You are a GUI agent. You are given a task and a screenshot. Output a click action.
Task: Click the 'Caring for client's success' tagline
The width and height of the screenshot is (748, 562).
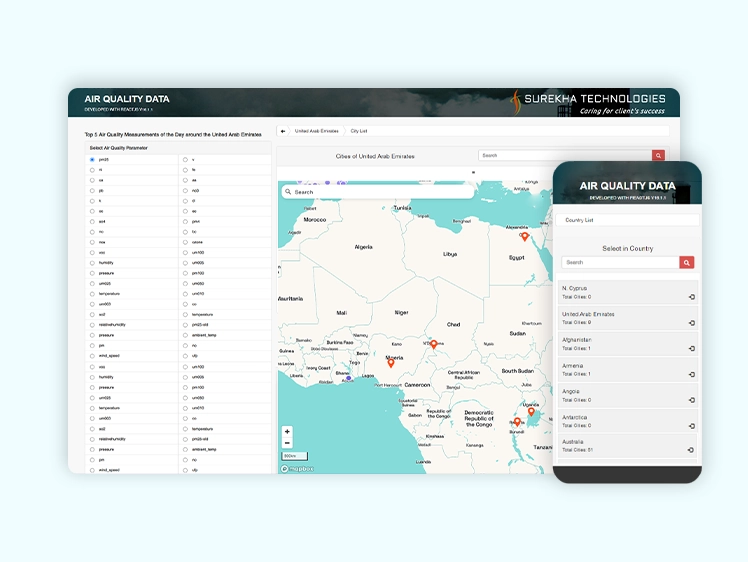[622, 111]
